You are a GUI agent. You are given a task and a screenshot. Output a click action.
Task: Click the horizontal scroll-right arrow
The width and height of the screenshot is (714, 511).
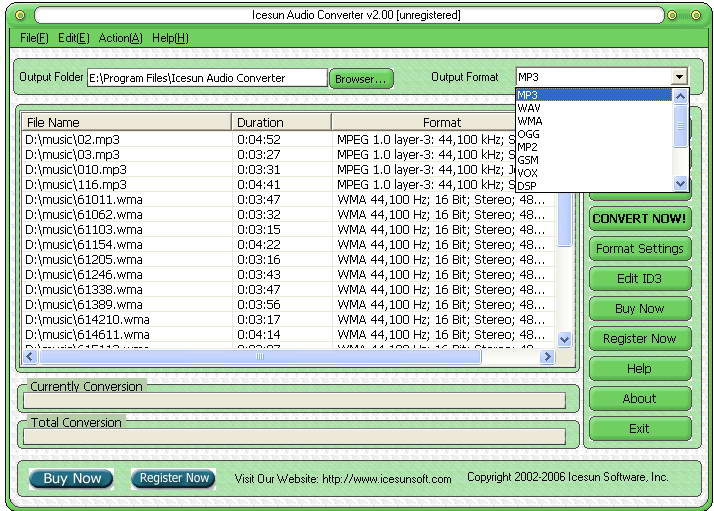tap(547, 357)
